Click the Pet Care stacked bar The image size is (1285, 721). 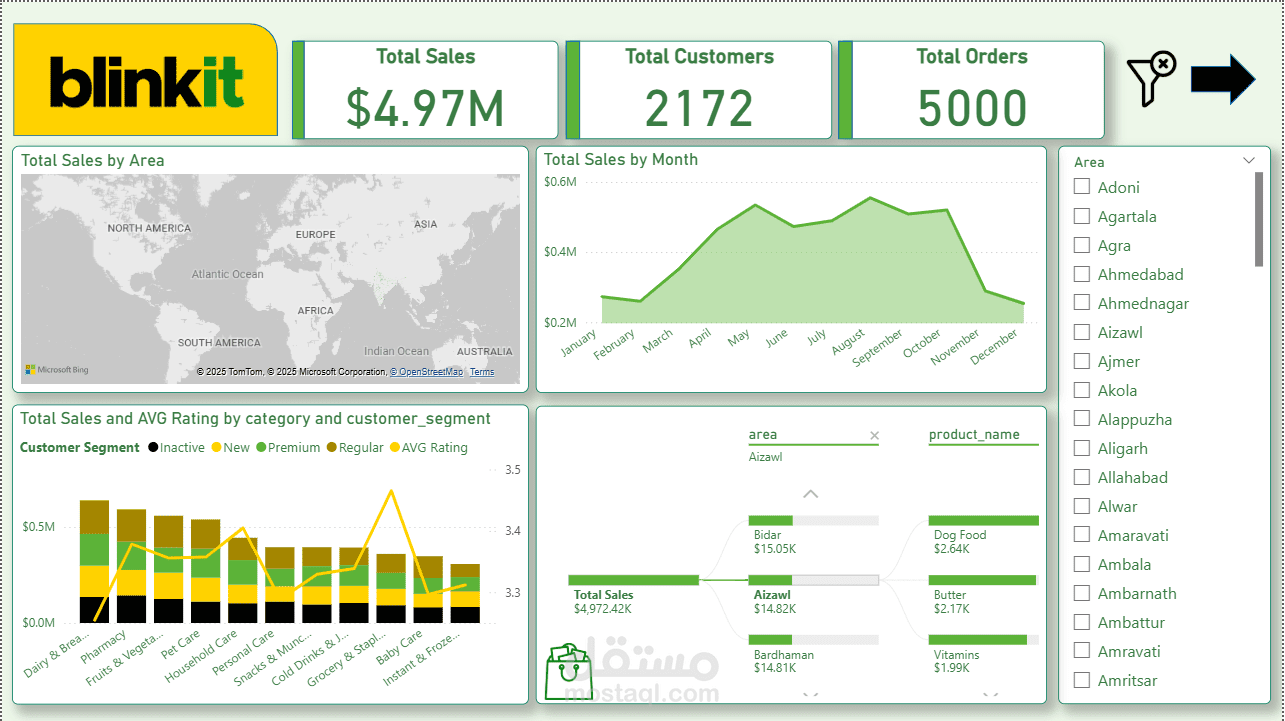click(205, 571)
